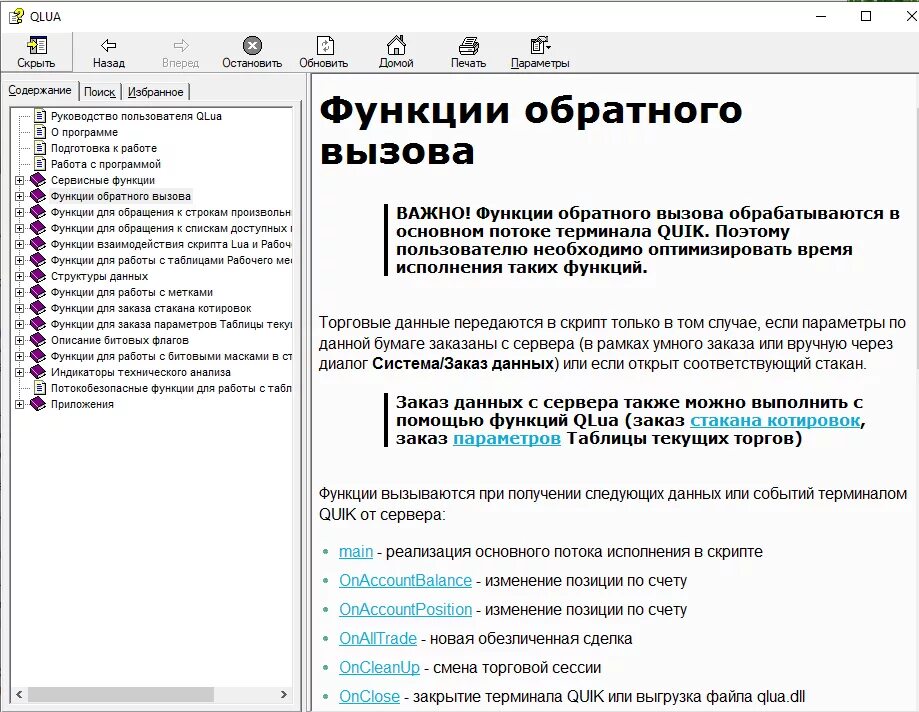Viewport: 919px width, 712px height.
Task: Print the topic with the Печать icon
Action: coord(468,45)
